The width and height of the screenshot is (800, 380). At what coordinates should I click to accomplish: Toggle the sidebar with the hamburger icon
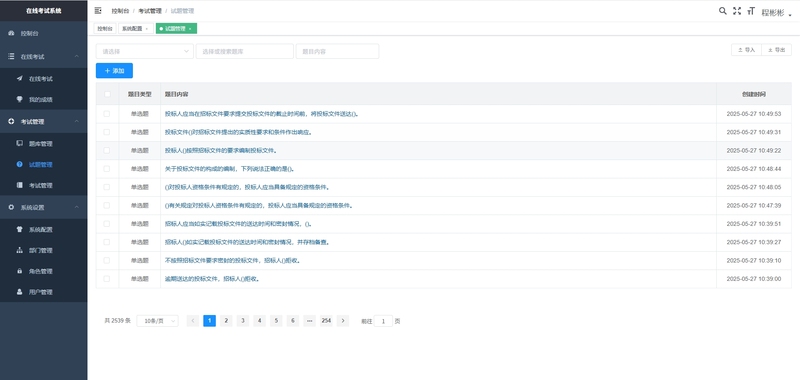pos(98,11)
